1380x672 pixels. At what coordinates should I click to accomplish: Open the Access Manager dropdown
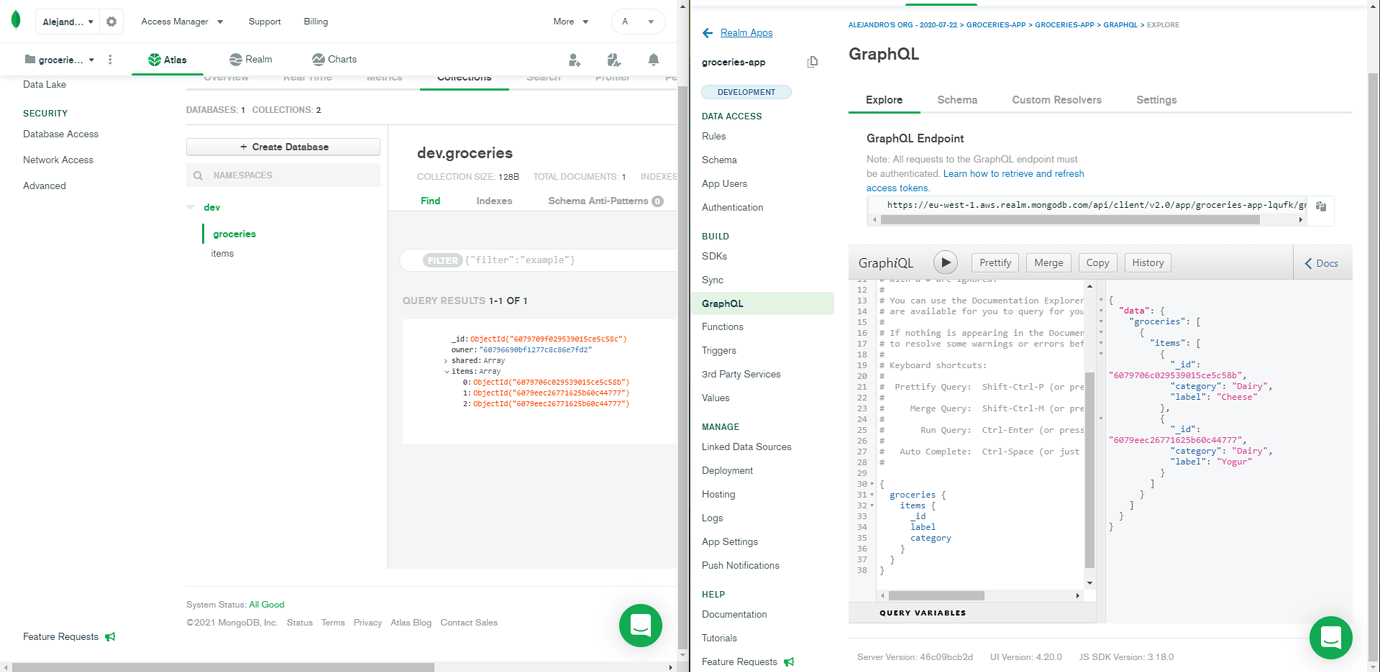(182, 21)
